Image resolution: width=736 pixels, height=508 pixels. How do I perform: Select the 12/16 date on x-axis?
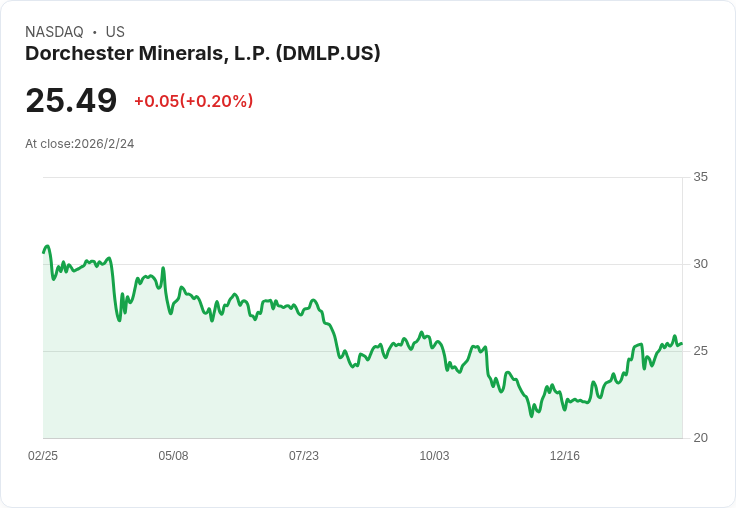tap(565, 455)
